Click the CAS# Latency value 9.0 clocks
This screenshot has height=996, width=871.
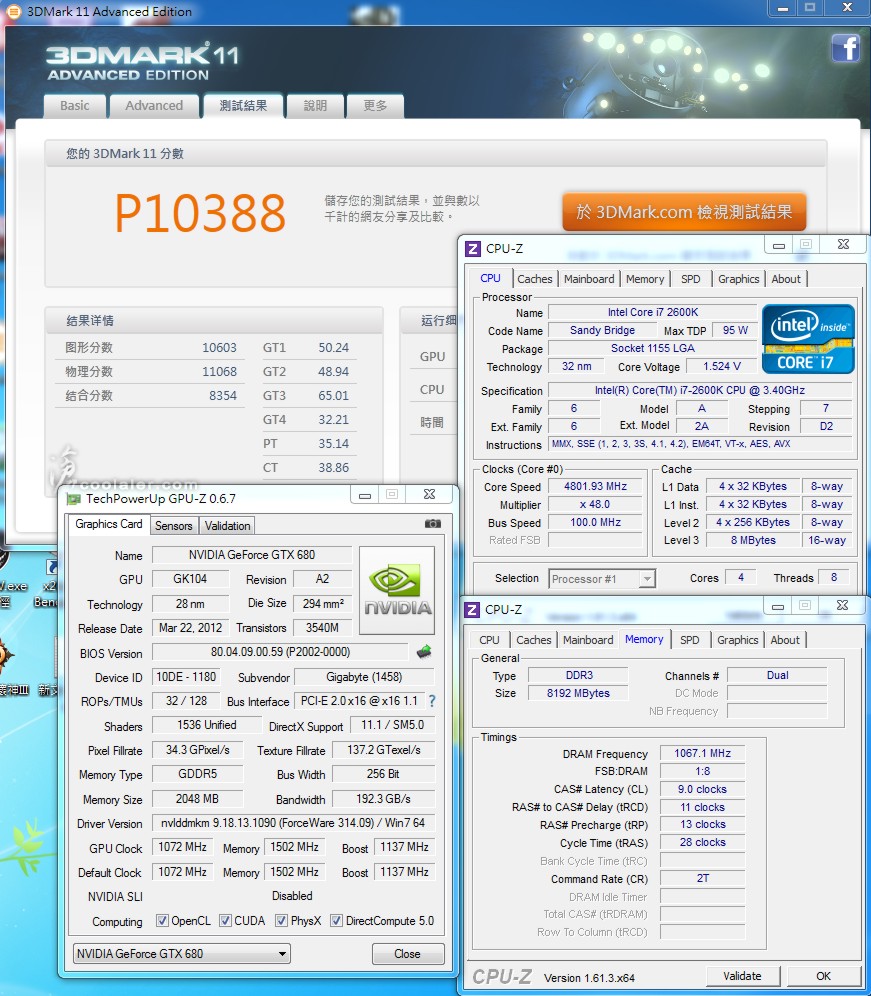point(703,789)
